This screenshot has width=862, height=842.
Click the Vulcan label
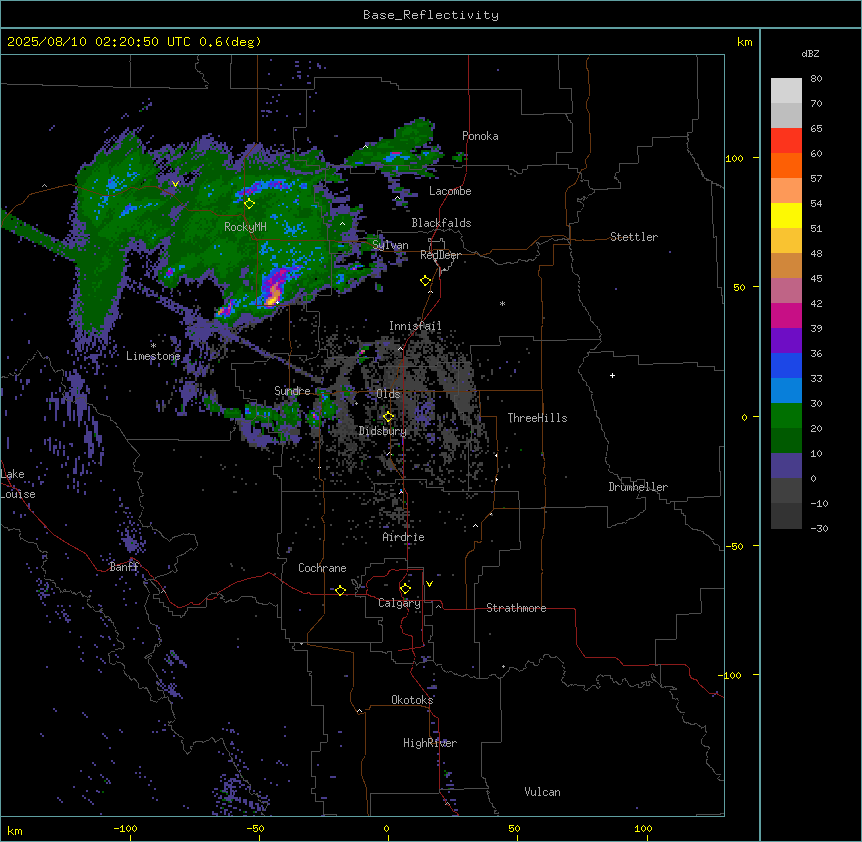pyautogui.click(x=543, y=792)
